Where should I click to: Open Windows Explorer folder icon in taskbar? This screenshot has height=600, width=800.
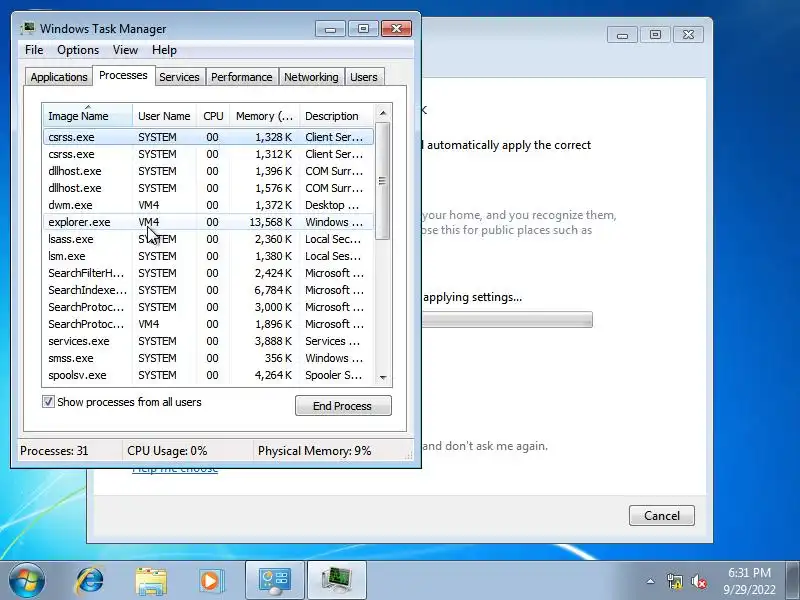pyautogui.click(x=151, y=581)
